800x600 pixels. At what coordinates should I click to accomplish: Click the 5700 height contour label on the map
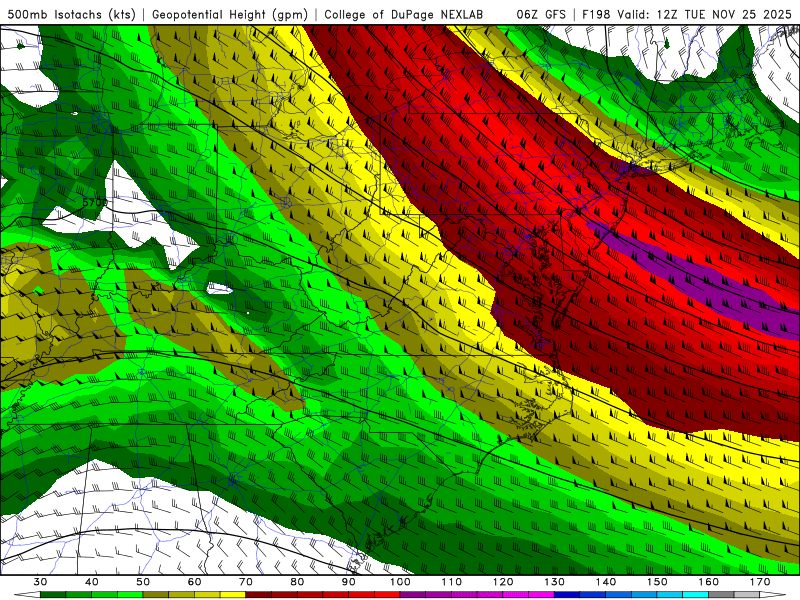coord(95,203)
